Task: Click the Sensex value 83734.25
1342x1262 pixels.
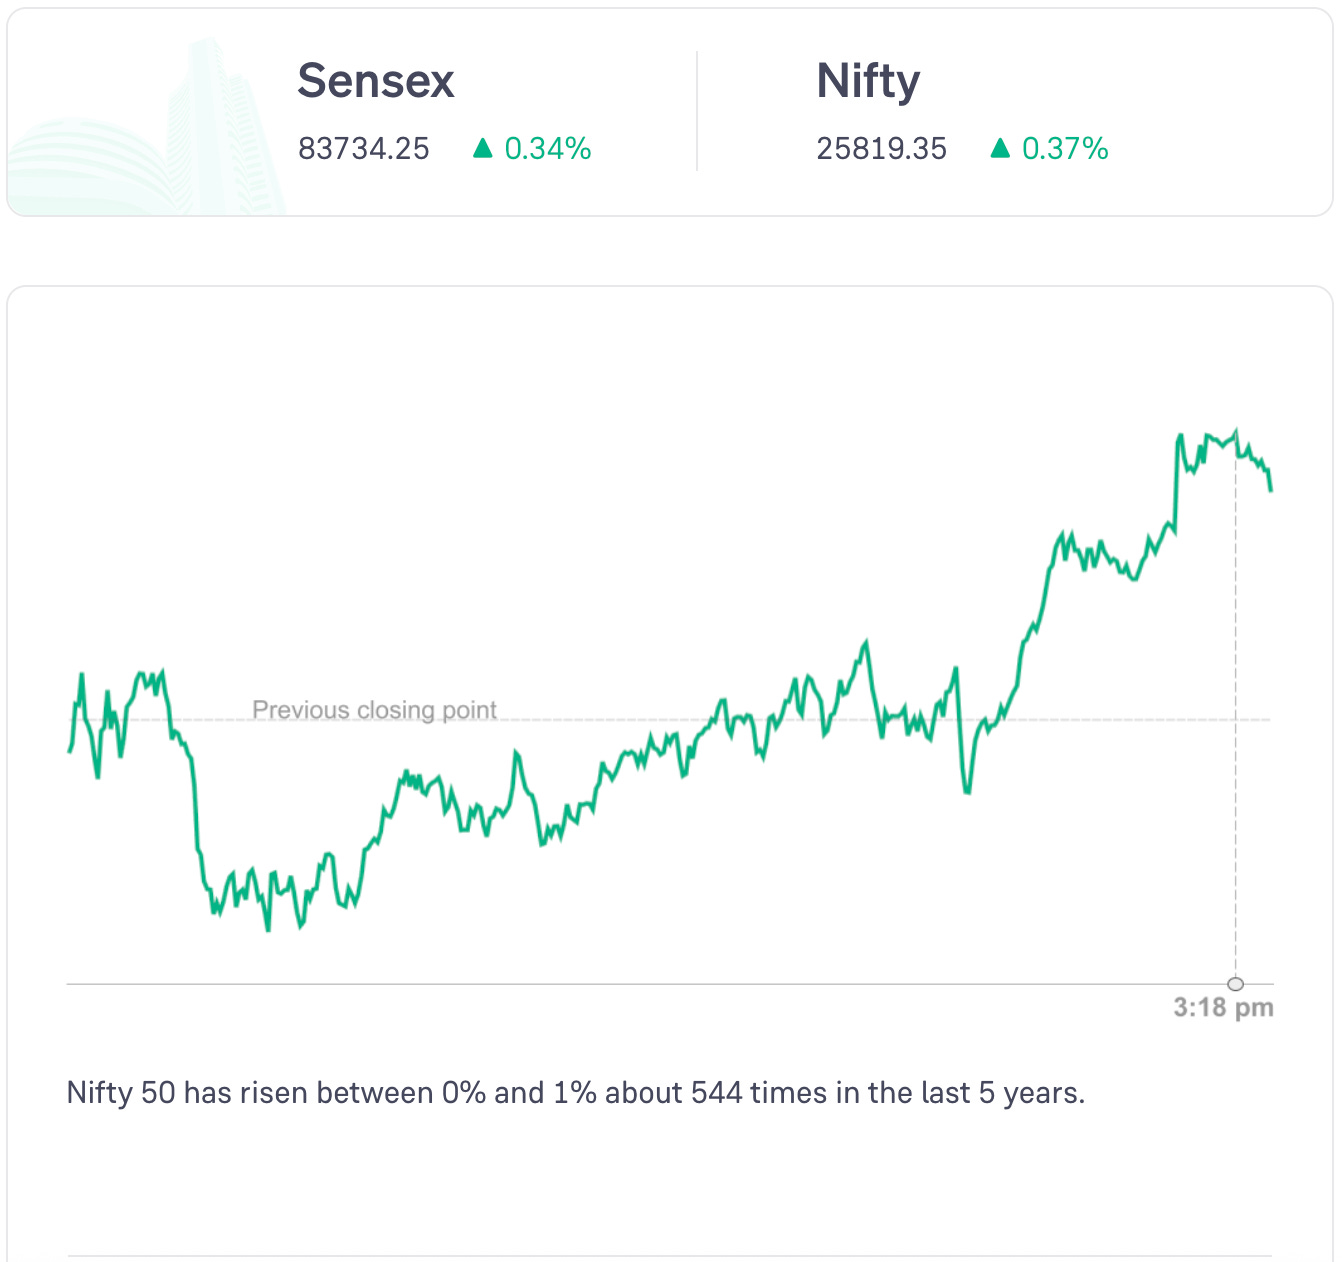Action: coord(364,149)
